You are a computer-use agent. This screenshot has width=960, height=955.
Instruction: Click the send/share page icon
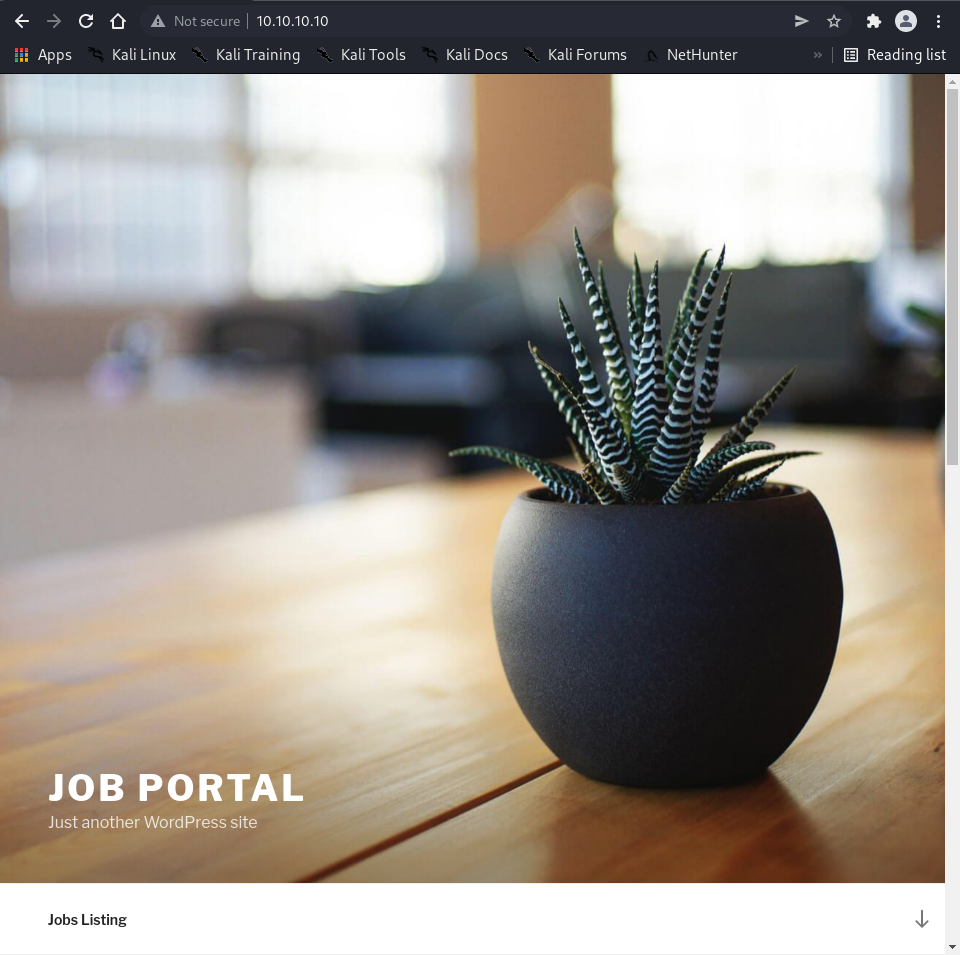[x=801, y=21]
